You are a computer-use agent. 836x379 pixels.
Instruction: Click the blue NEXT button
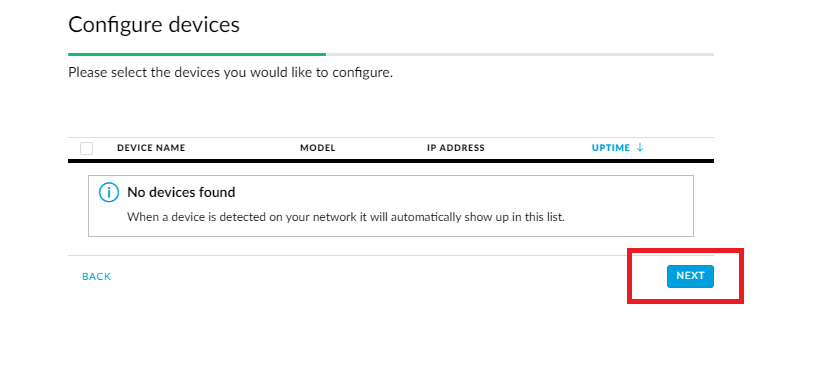[x=690, y=276]
